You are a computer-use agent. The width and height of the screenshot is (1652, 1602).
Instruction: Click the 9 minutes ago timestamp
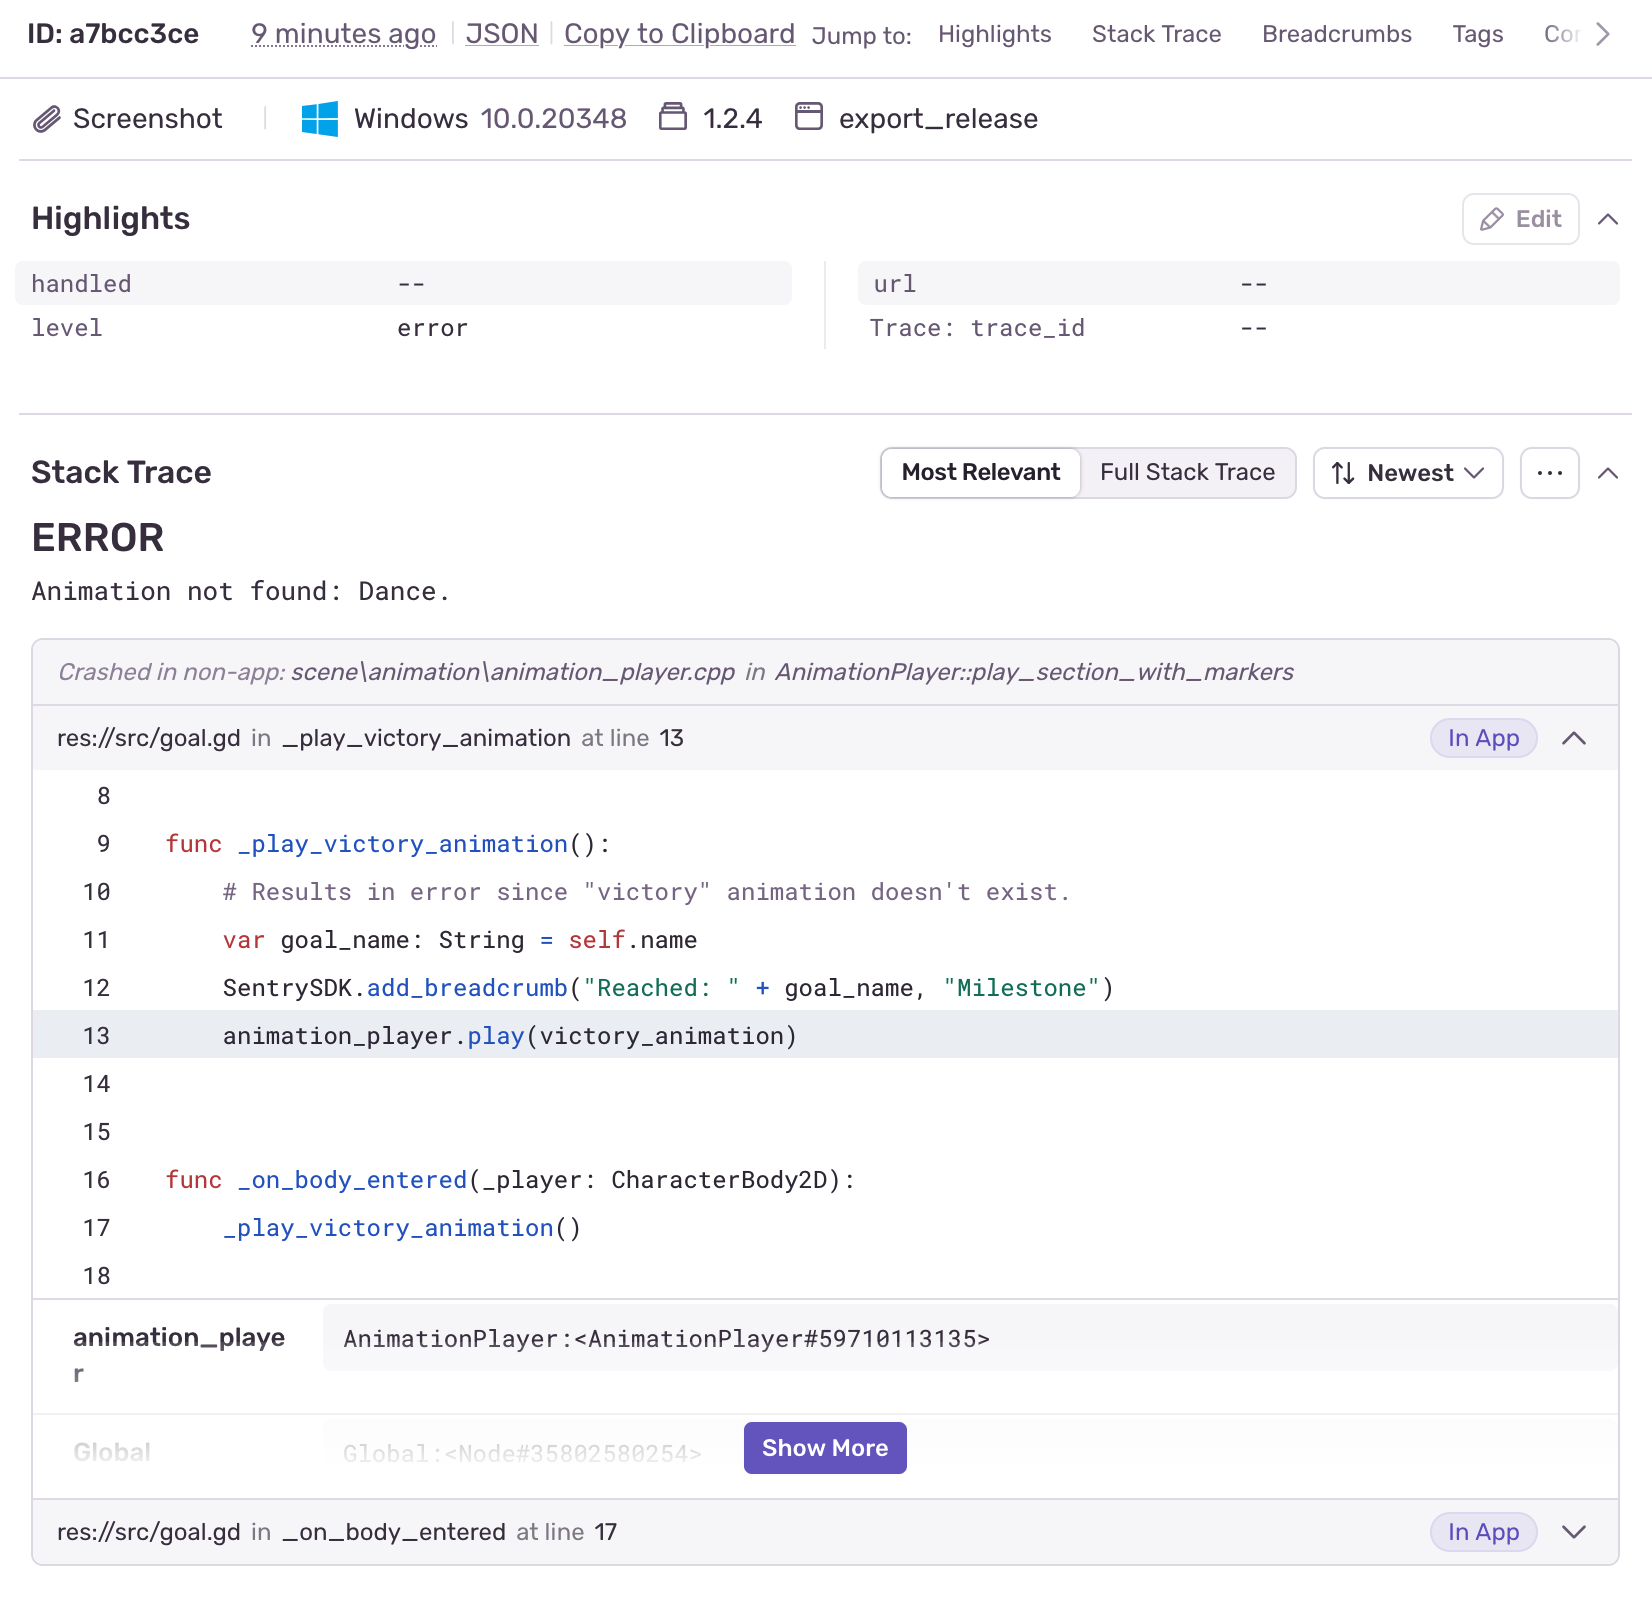[343, 34]
